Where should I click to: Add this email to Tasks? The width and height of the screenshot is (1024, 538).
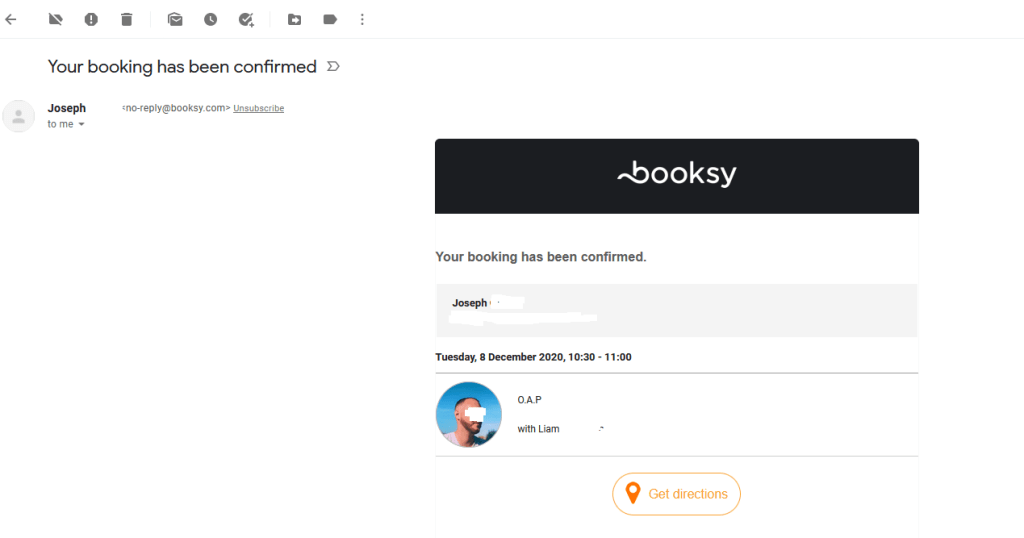pyautogui.click(x=246, y=19)
